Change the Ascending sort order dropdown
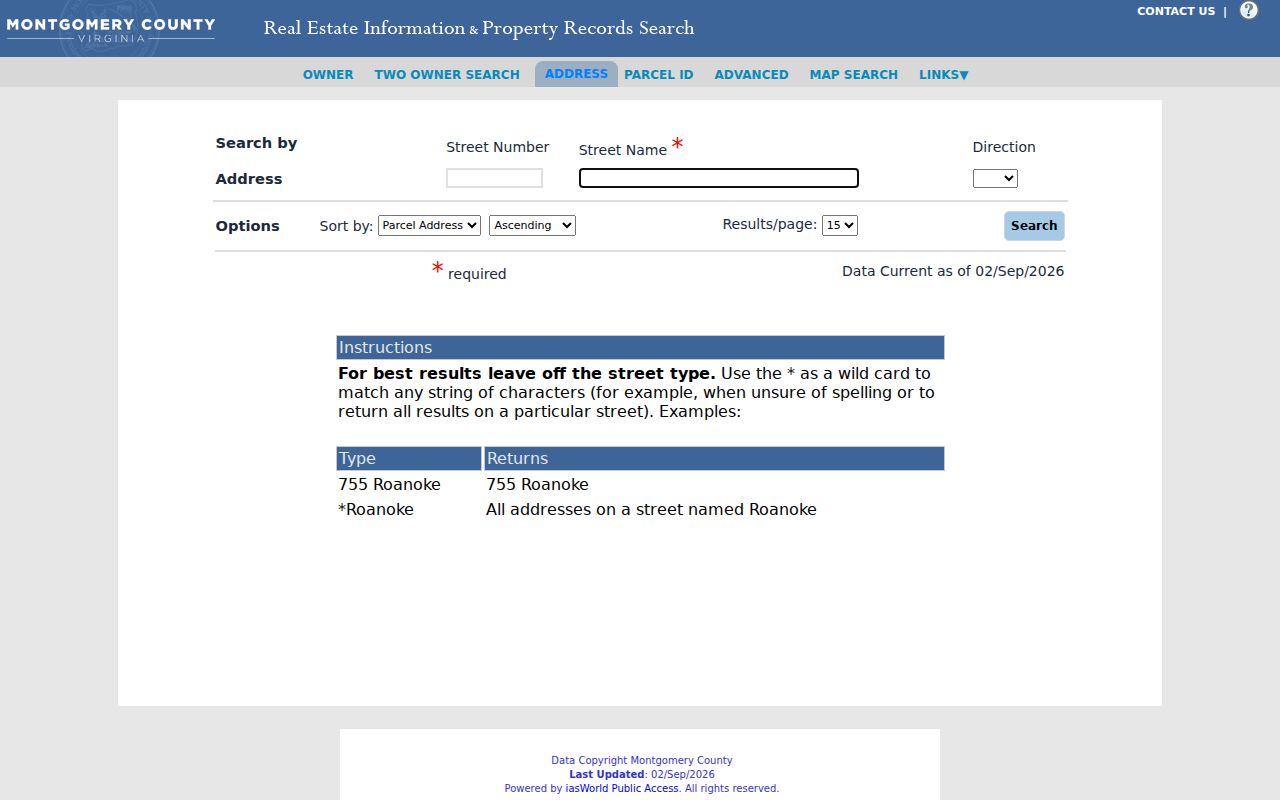1280x800 pixels. point(532,225)
